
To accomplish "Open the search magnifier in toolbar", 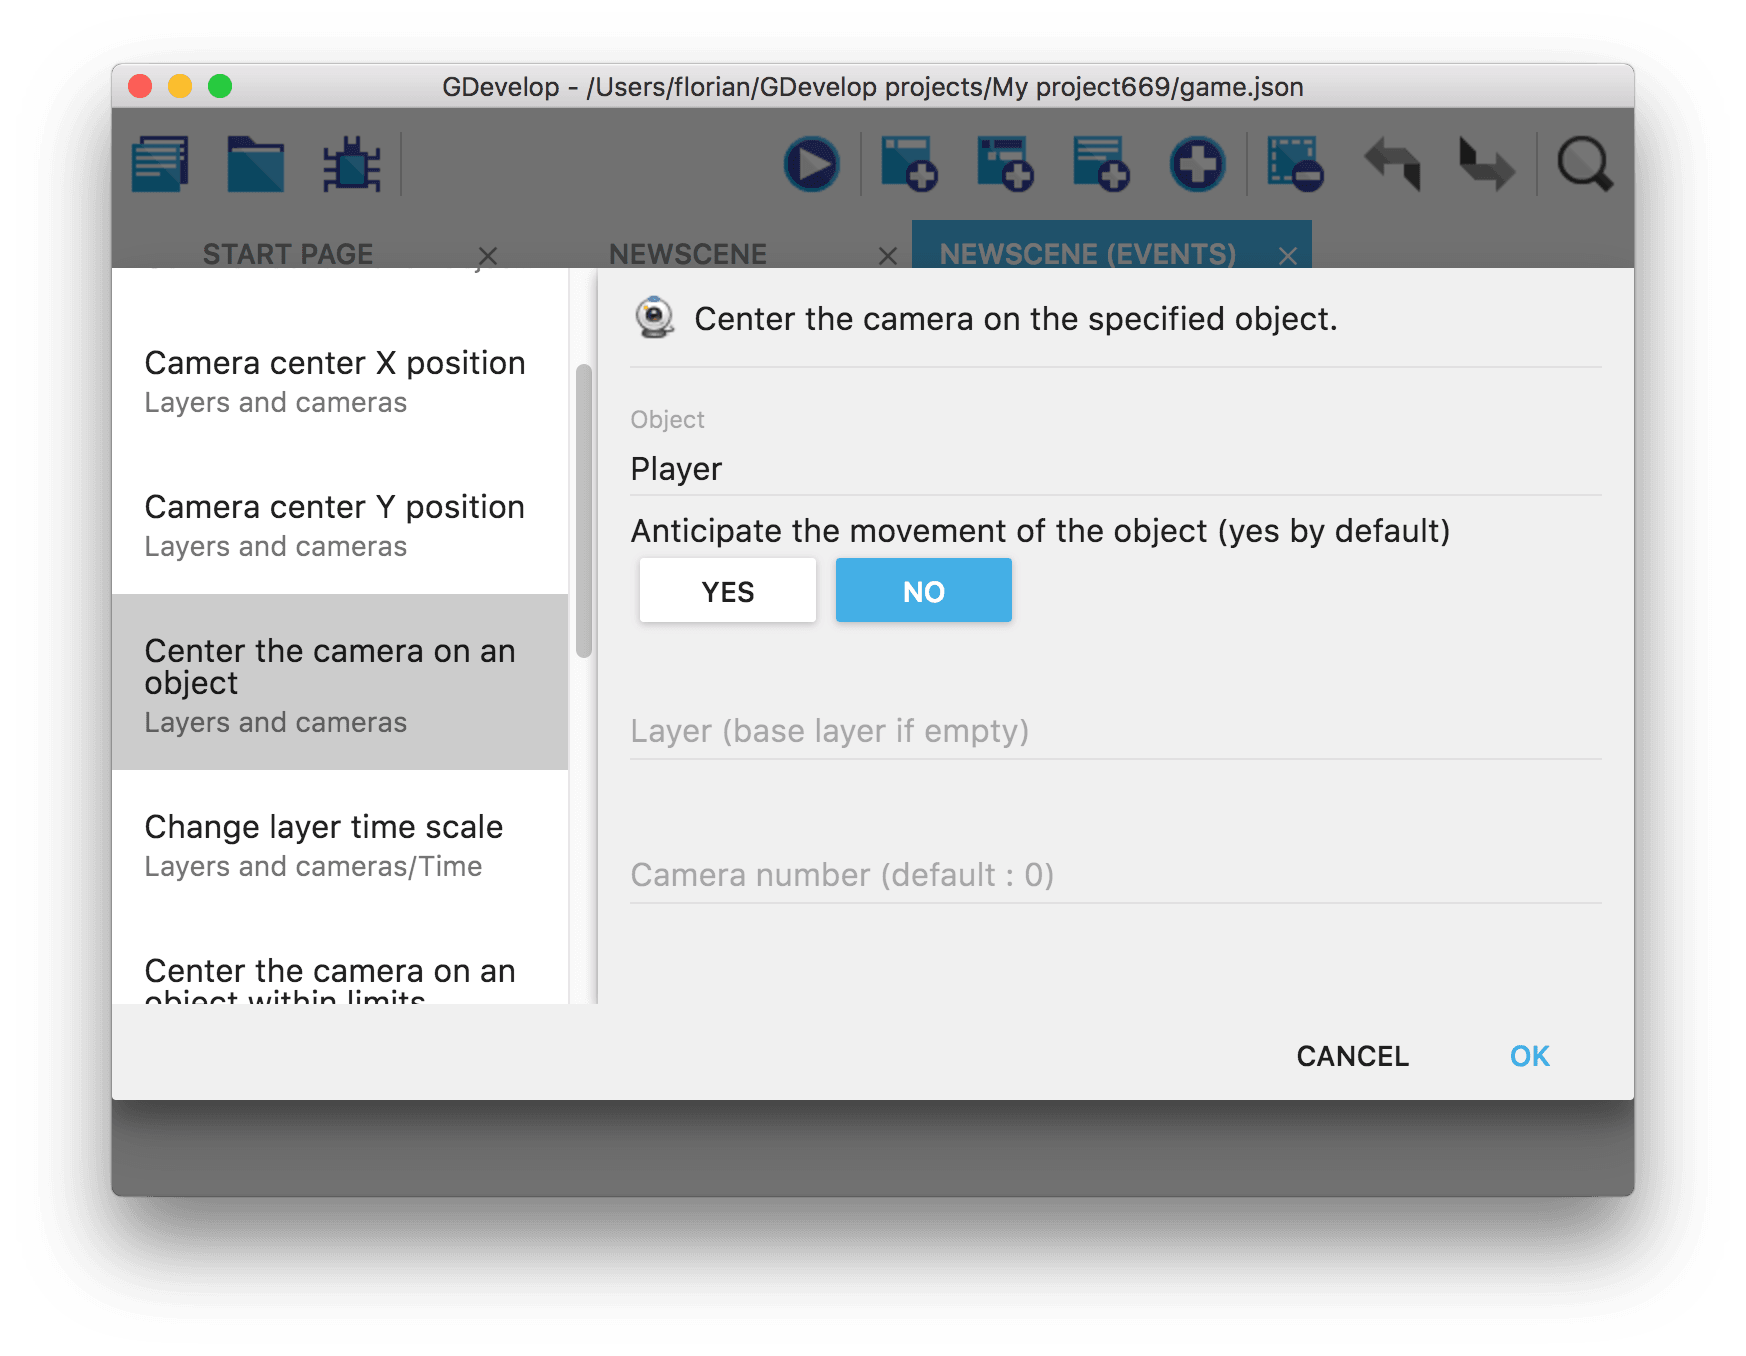I will pos(1585,164).
